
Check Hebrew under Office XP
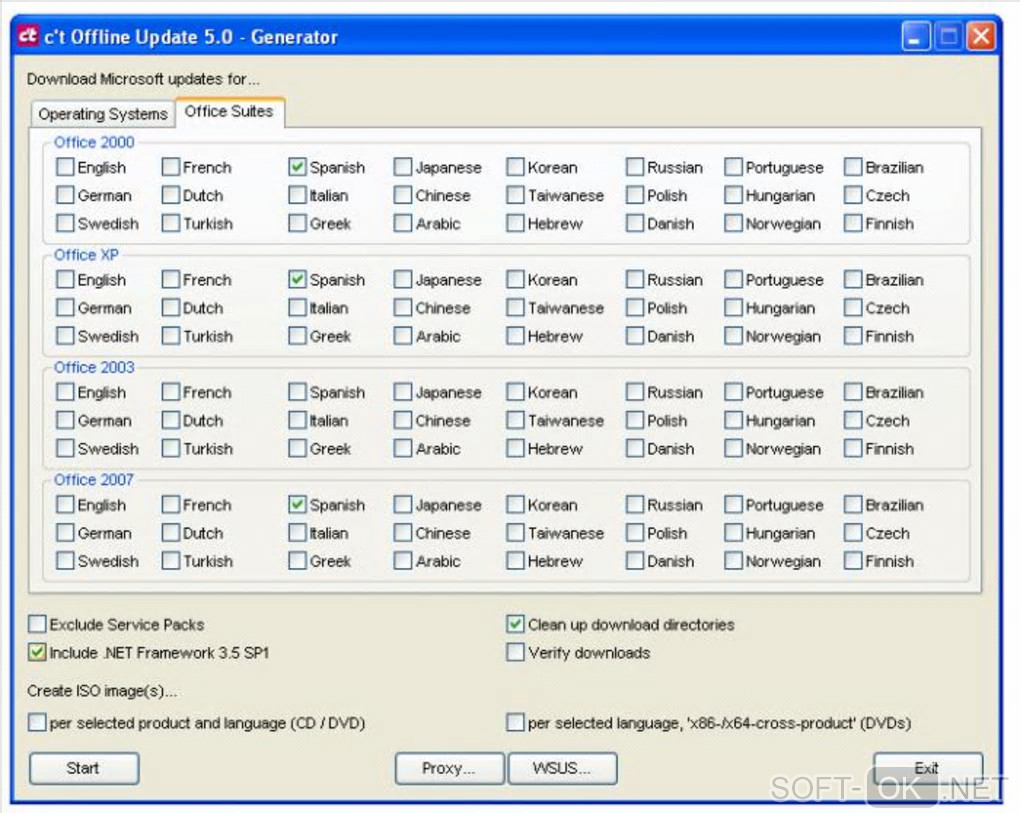tap(515, 336)
